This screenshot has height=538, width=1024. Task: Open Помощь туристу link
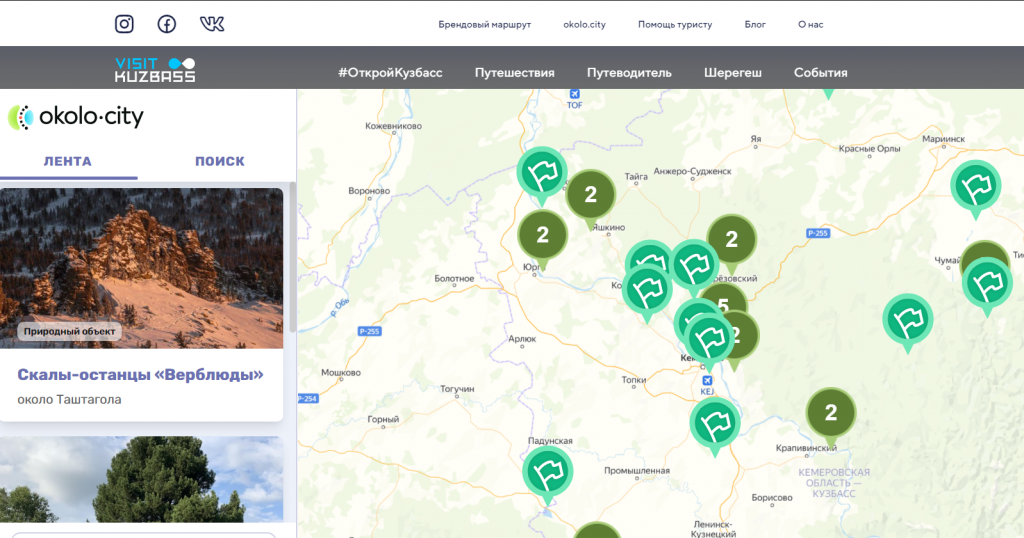675,25
